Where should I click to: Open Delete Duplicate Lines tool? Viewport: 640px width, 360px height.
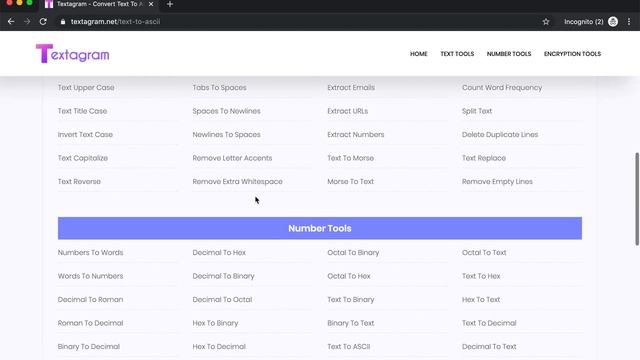click(x=500, y=135)
